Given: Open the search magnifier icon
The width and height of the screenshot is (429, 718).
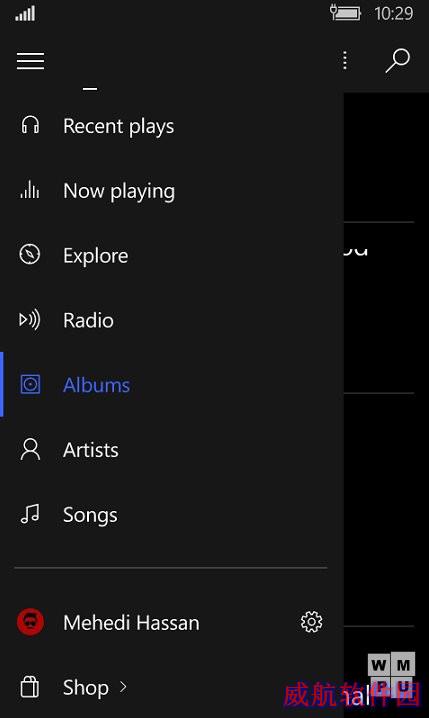Looking at the screenshot, I should (397, 60).
